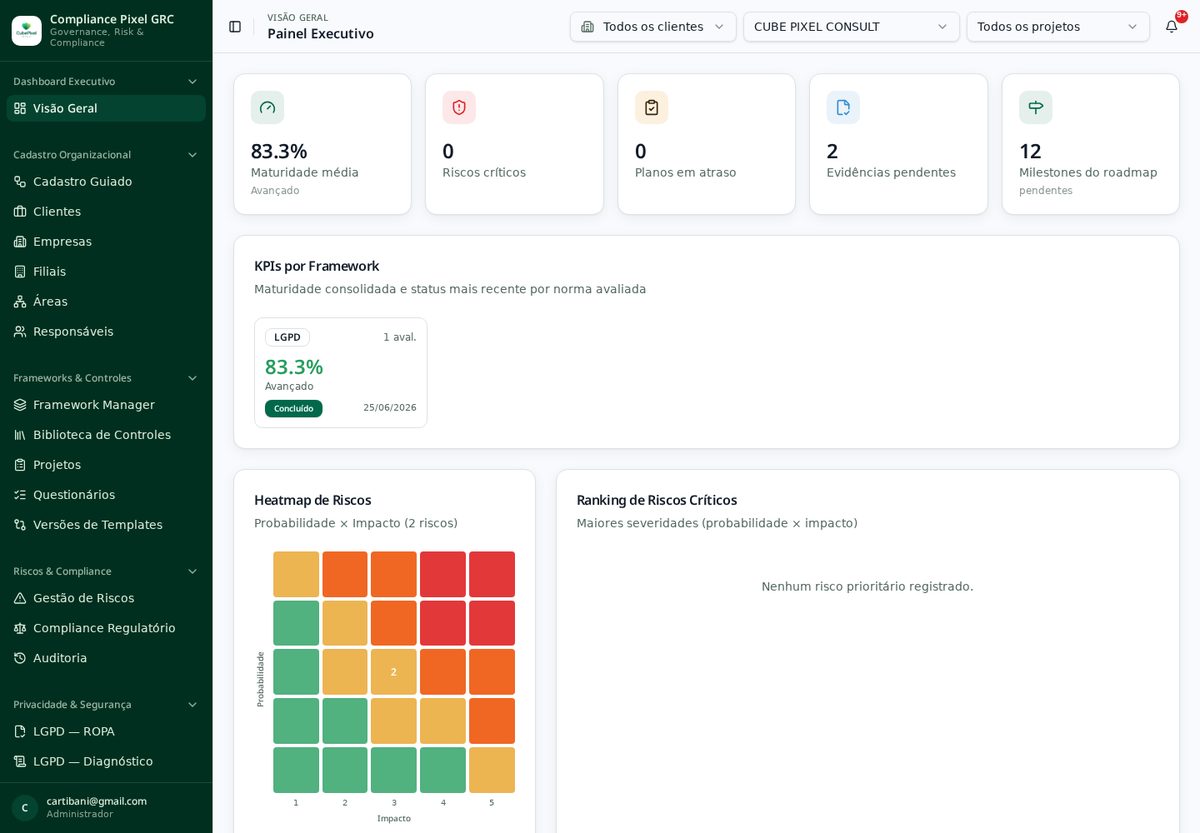Image resolution: width=1200 pixels, height=833 pixels.
Task: Click the Painel Executivo page title
Action: coord(320,34)
